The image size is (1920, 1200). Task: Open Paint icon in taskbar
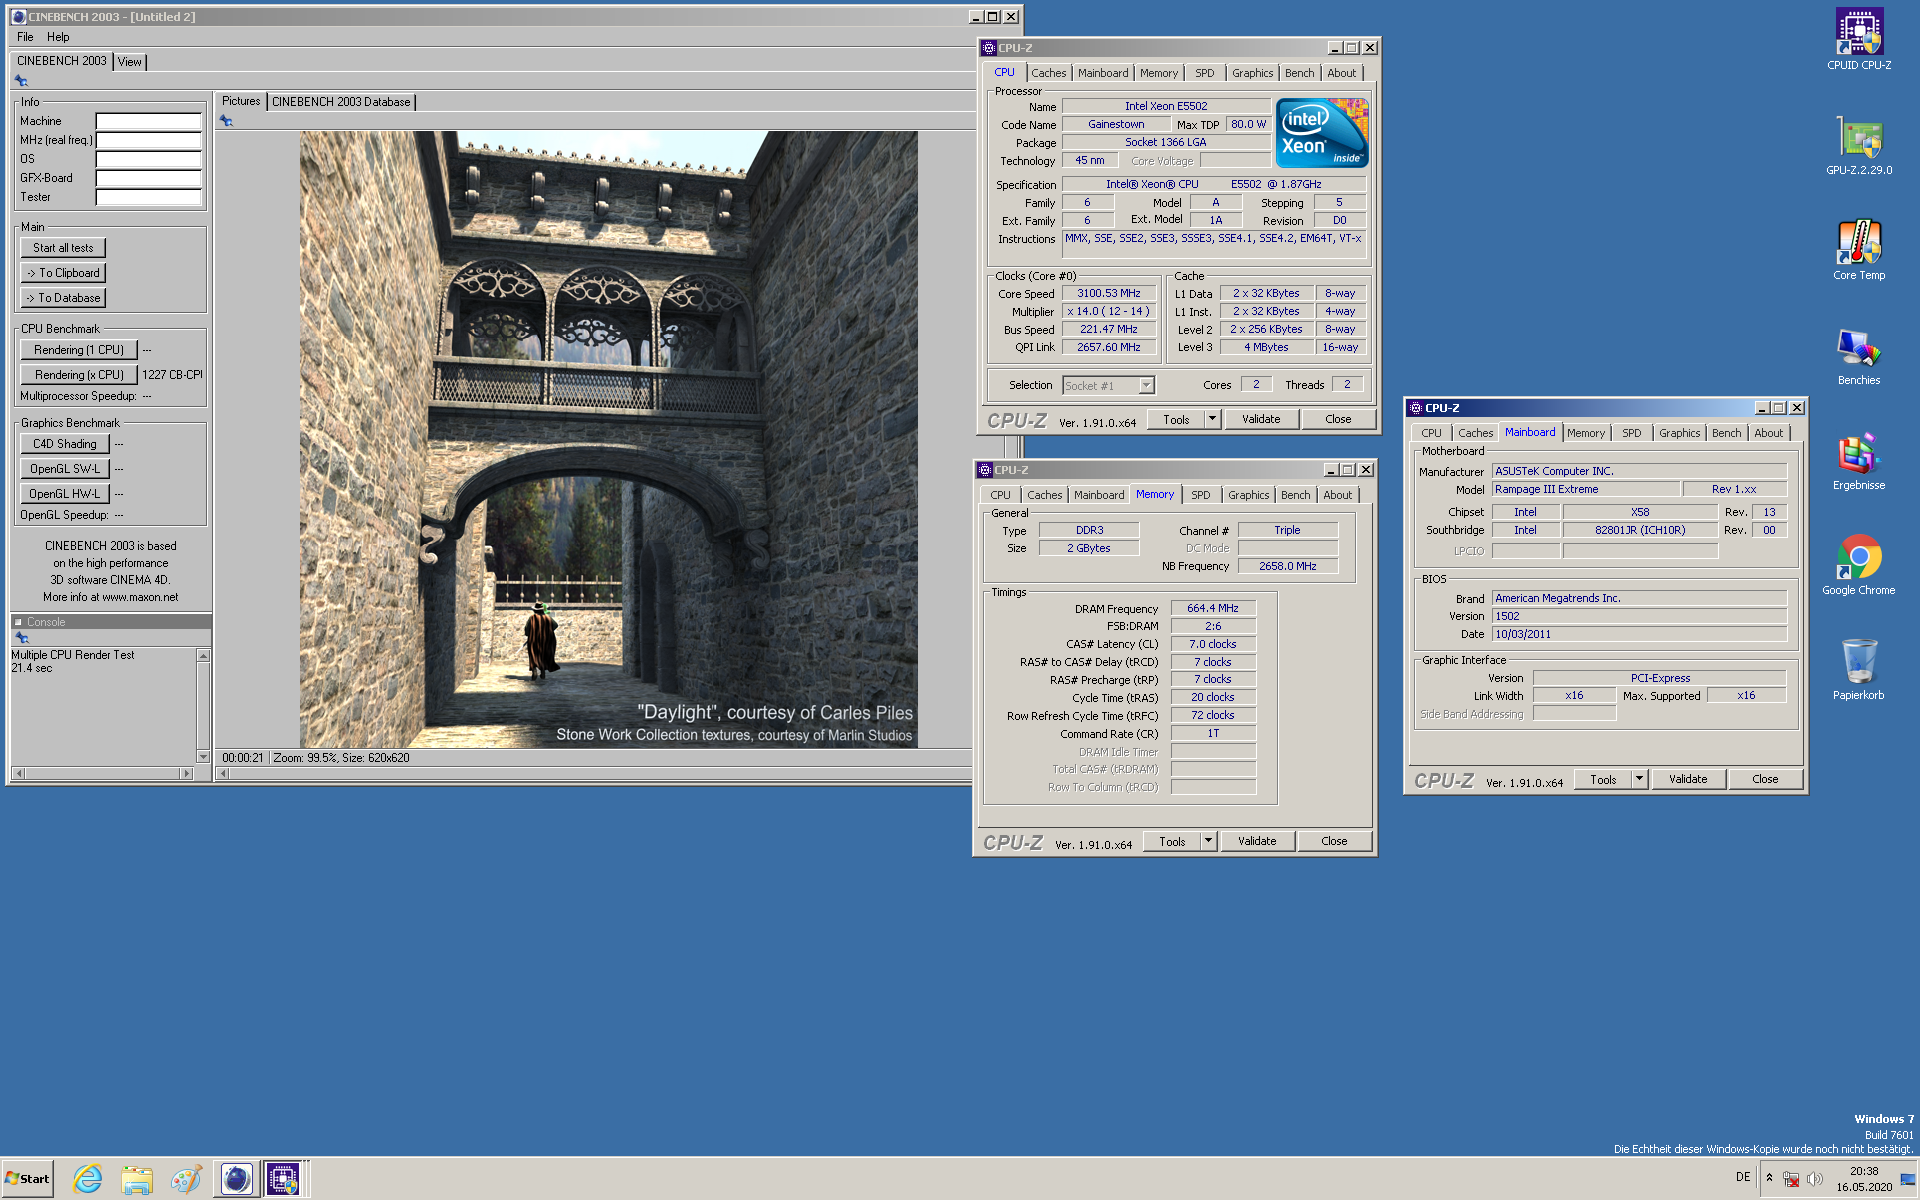point(186,1180)
